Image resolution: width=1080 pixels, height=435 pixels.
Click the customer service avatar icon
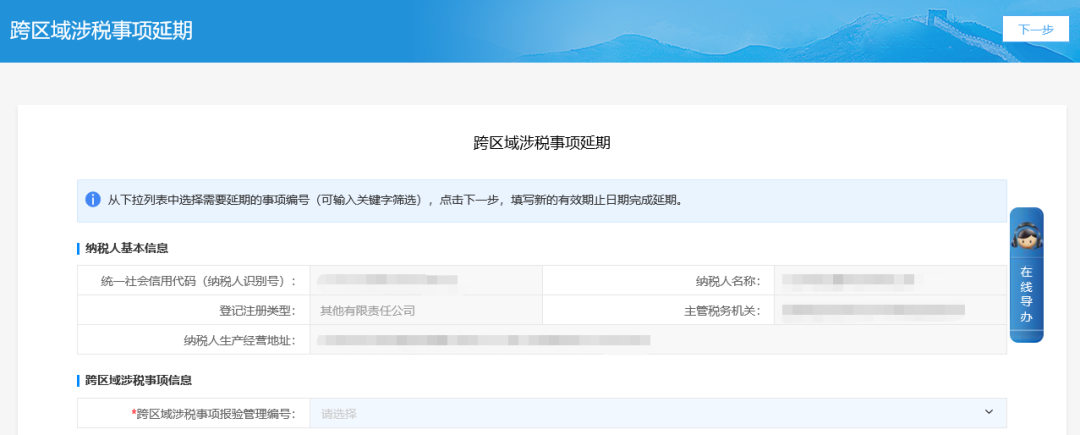[x=1026, y=236]
